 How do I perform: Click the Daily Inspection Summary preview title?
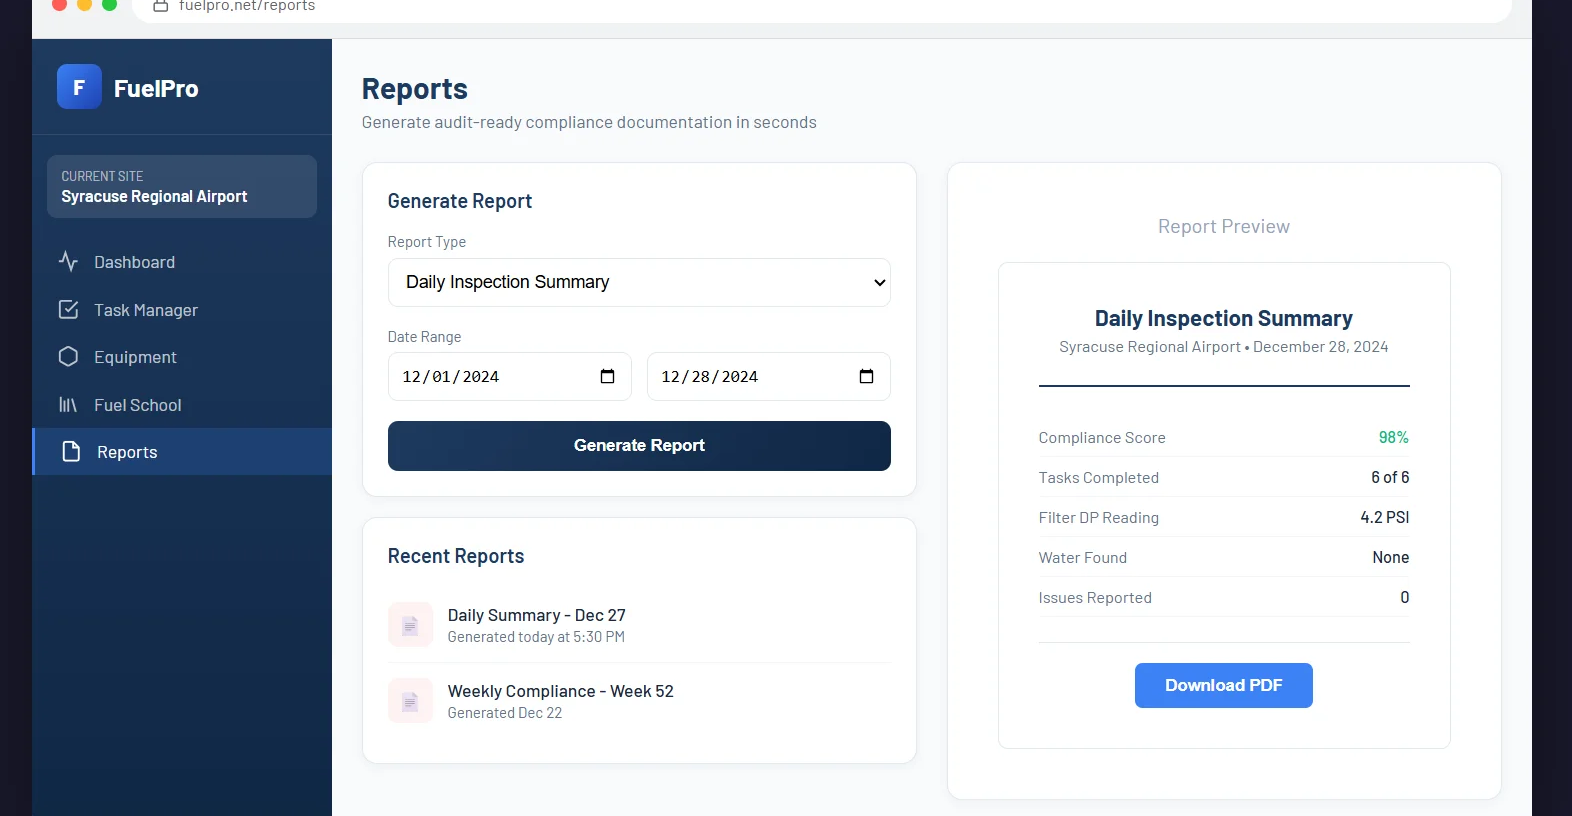[x=1224, y=319]
